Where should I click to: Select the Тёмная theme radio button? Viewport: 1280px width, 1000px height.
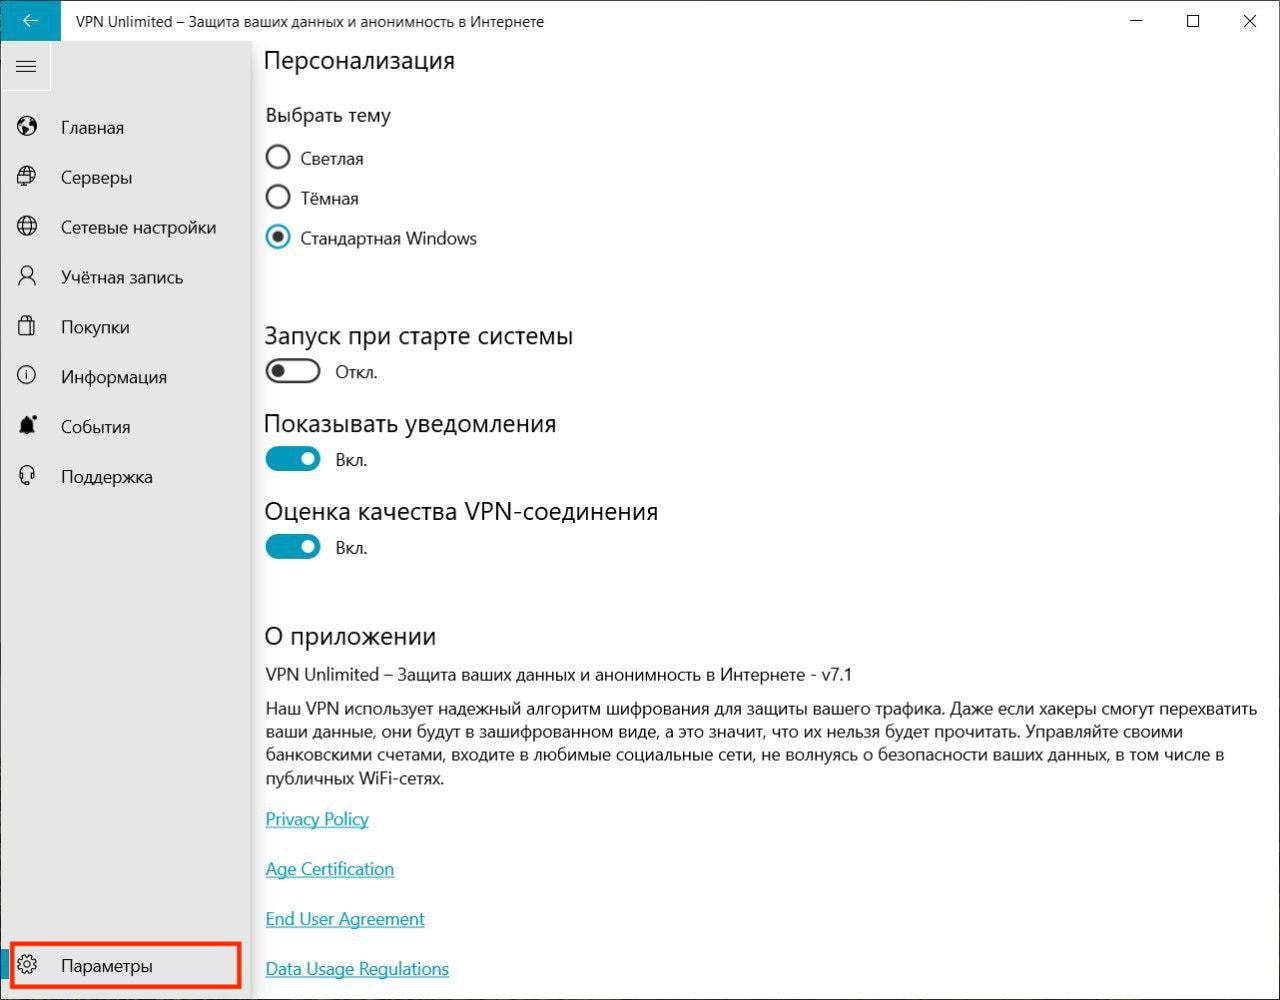coord(278,198)
